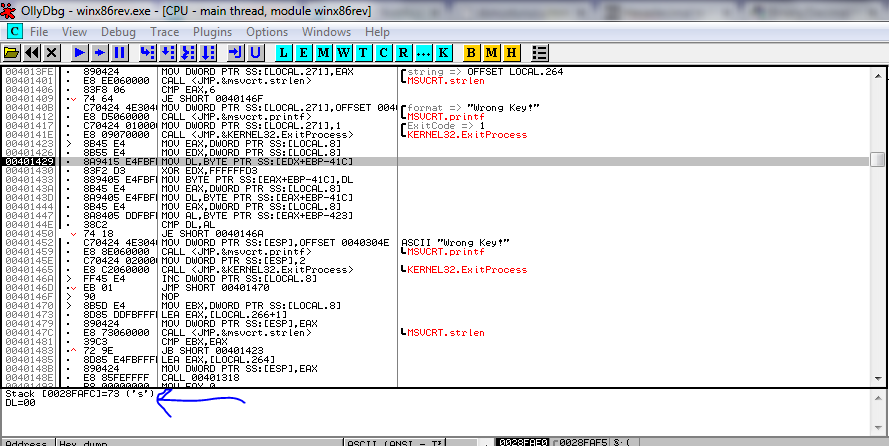Click the Trace over icon
The width and height of the screenshot is (889, 446).
(x=208, y=53)
